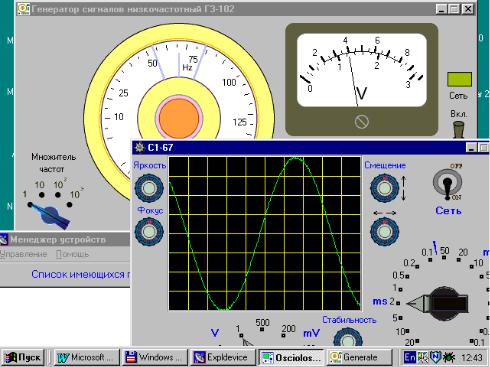Image resolution: width=490 pixels, height=367 pixels.
Task: Click the En language indicator in tray
Action: [x=409, y=357]
